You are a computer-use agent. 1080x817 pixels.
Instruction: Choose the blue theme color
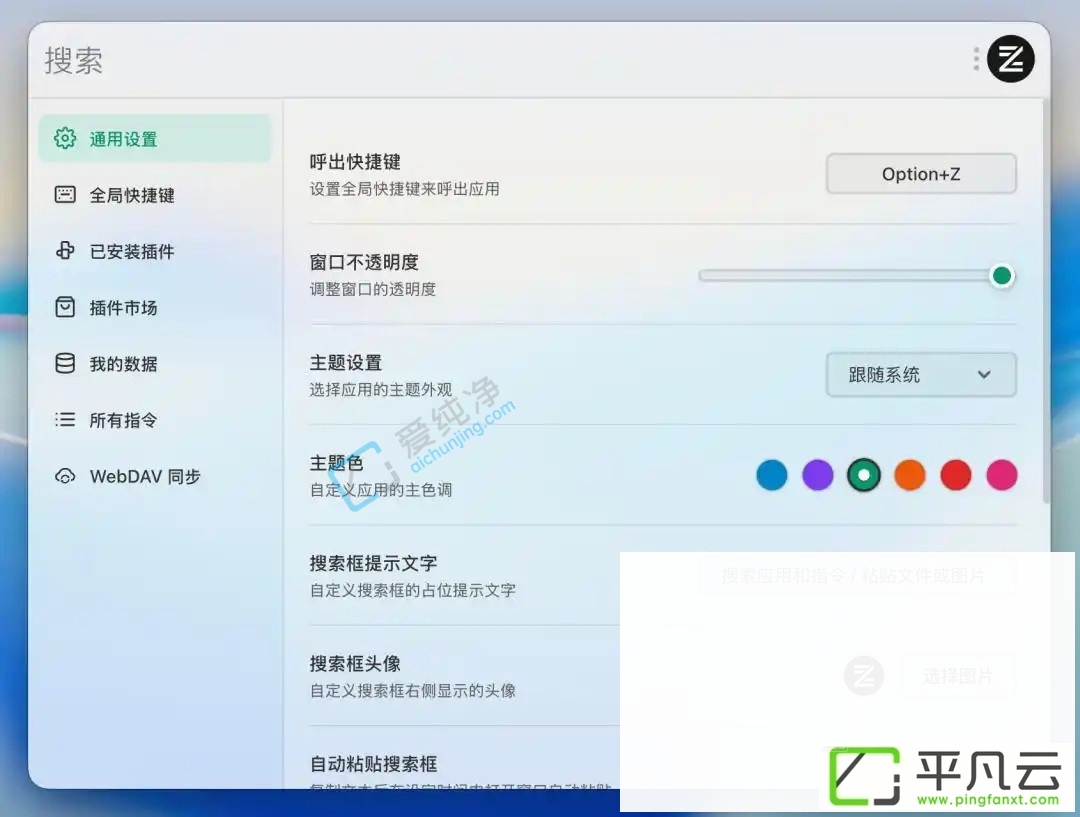point(771,475)
